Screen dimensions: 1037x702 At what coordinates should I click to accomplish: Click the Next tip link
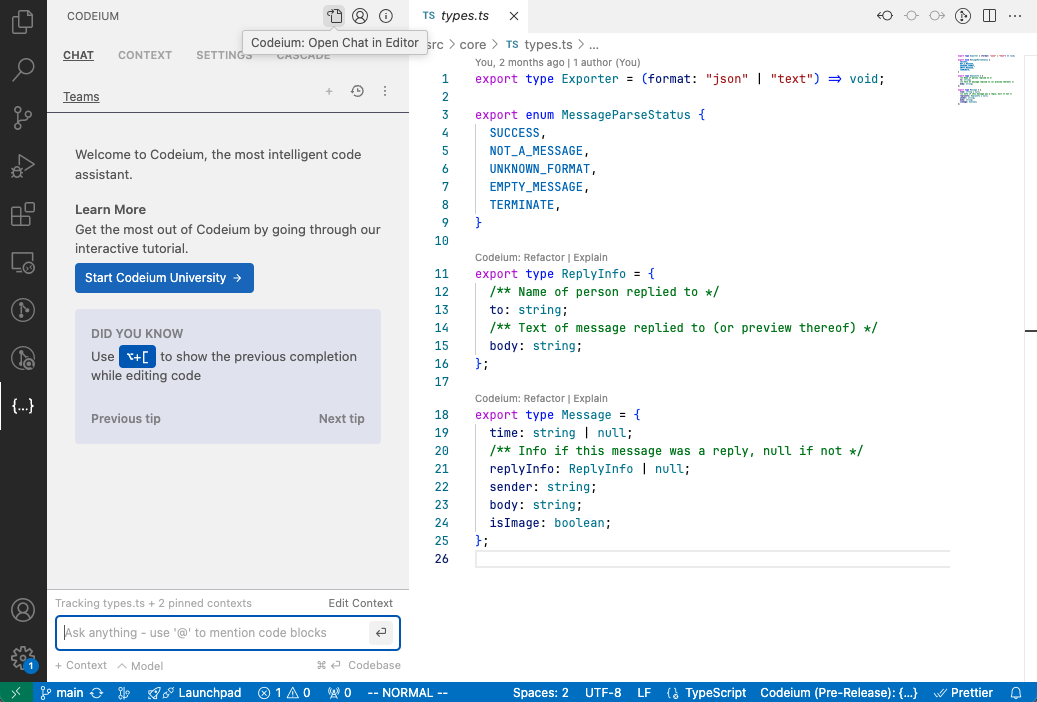coord(341,419)
